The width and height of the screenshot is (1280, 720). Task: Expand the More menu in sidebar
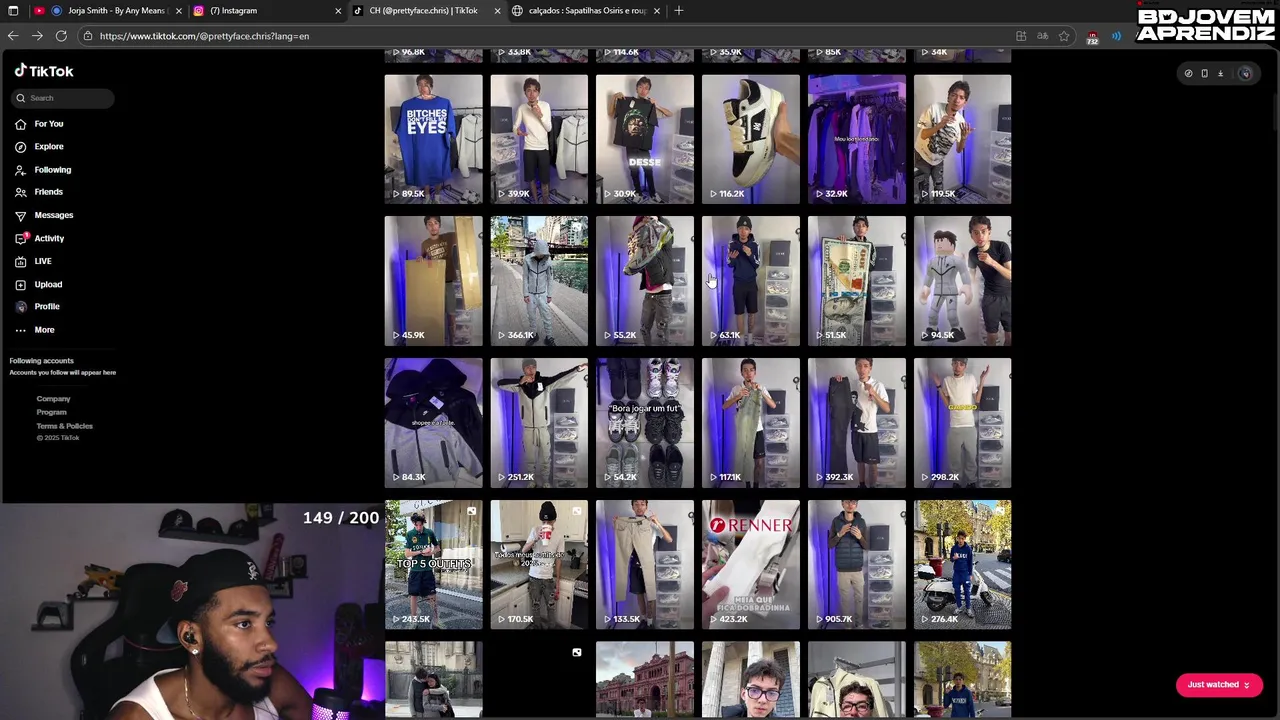[36, 330]
